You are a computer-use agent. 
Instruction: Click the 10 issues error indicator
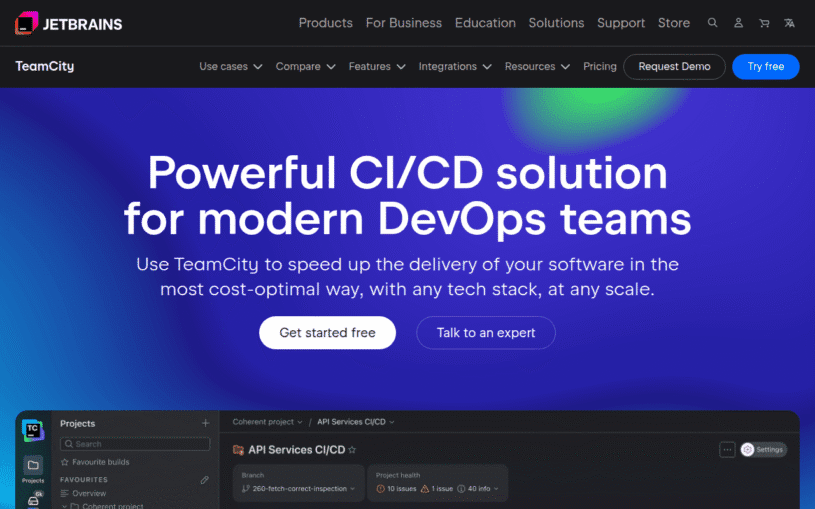click(x=397, y=489)
